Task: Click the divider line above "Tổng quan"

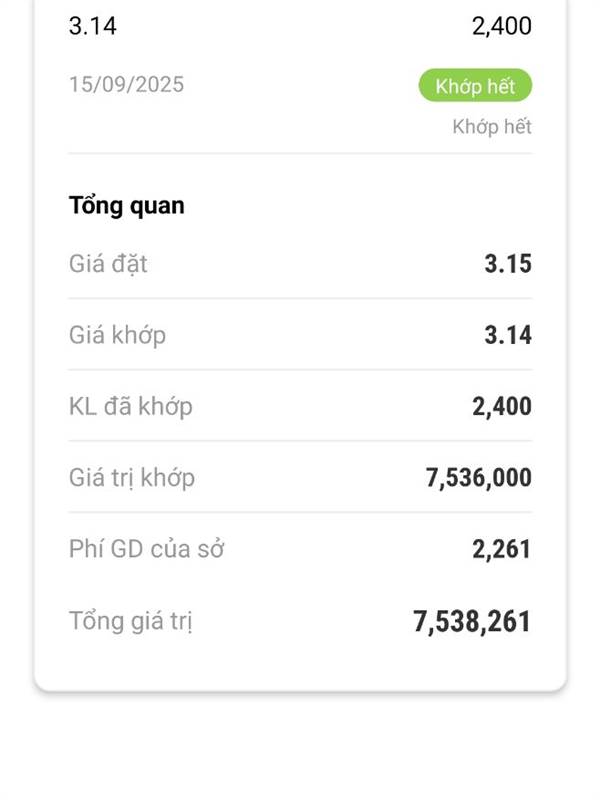Action: (x=300, y=154)
